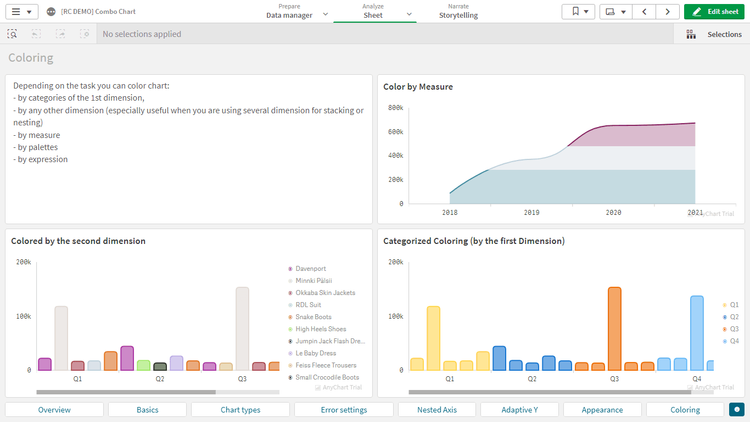Expand the Data manager dropdown arrow
Image resolution: width=750 pixels, height=422 pixels.
pos(326,15)
